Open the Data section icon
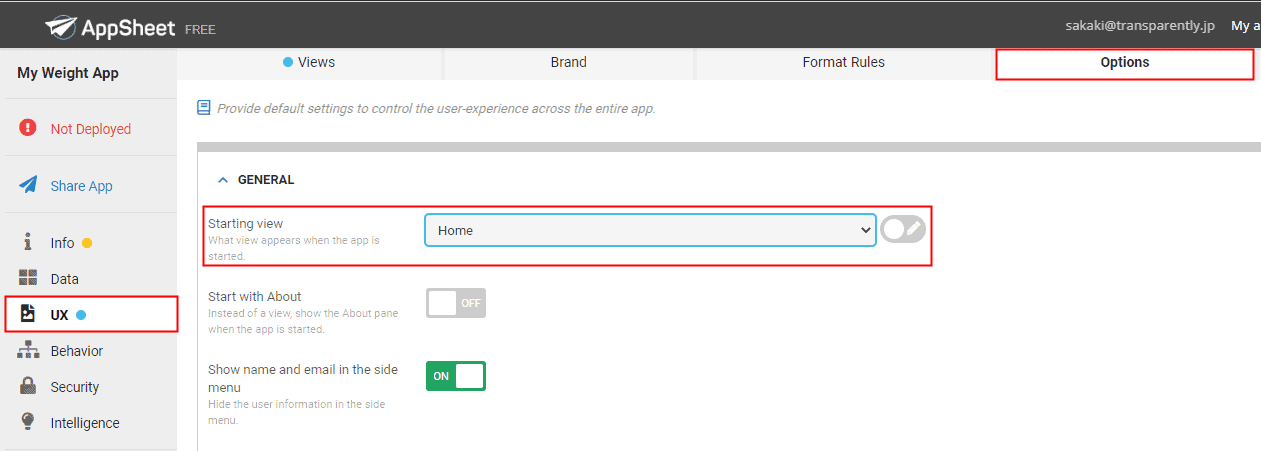The width and height of the screenshot is (1261, 451). (28, 279)
